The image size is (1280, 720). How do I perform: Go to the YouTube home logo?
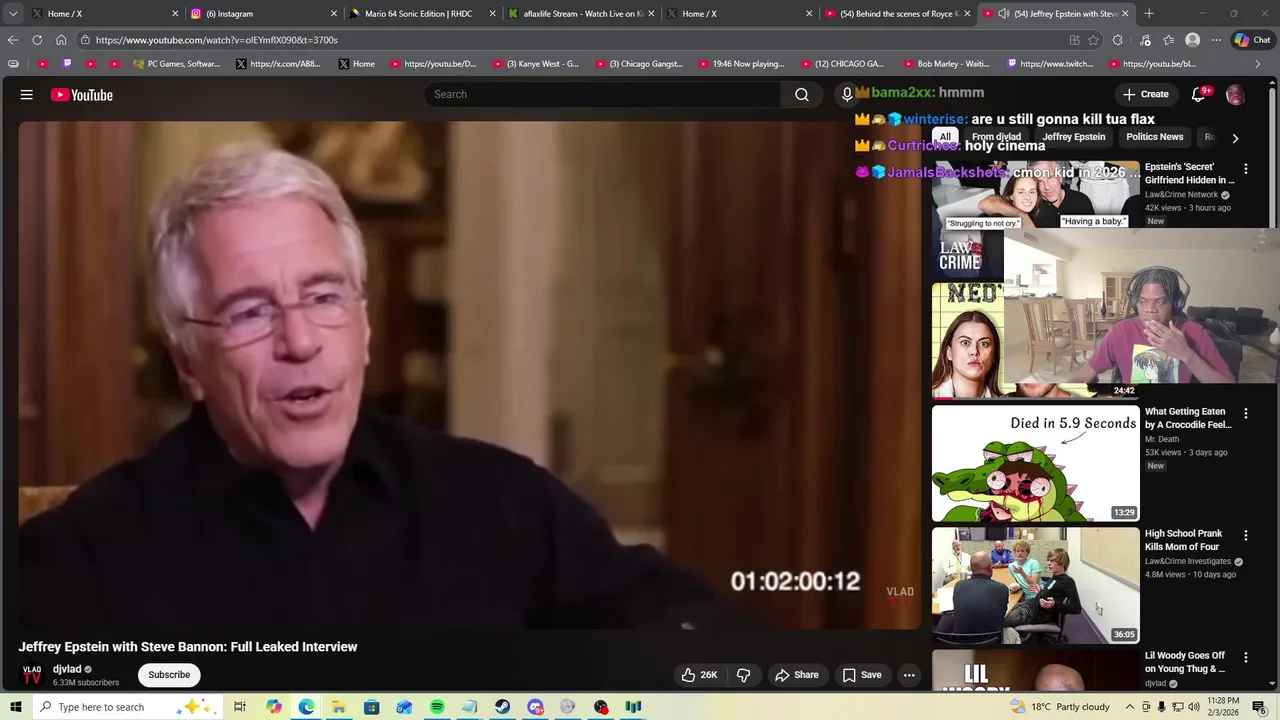click(82, 95)
